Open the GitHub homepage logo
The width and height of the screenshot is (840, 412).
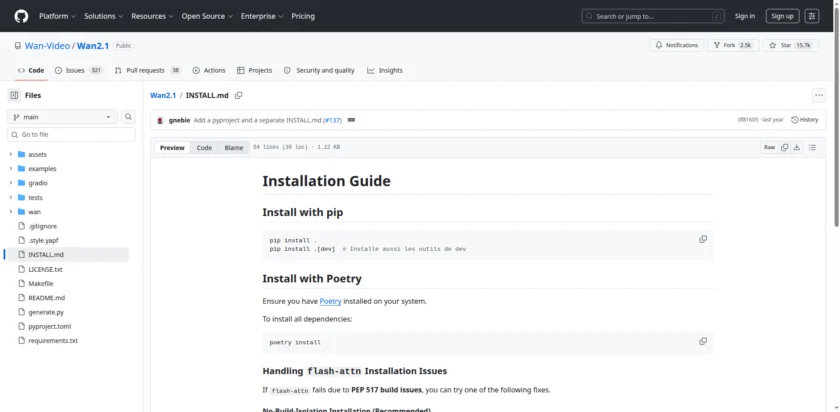pos(21,16)
